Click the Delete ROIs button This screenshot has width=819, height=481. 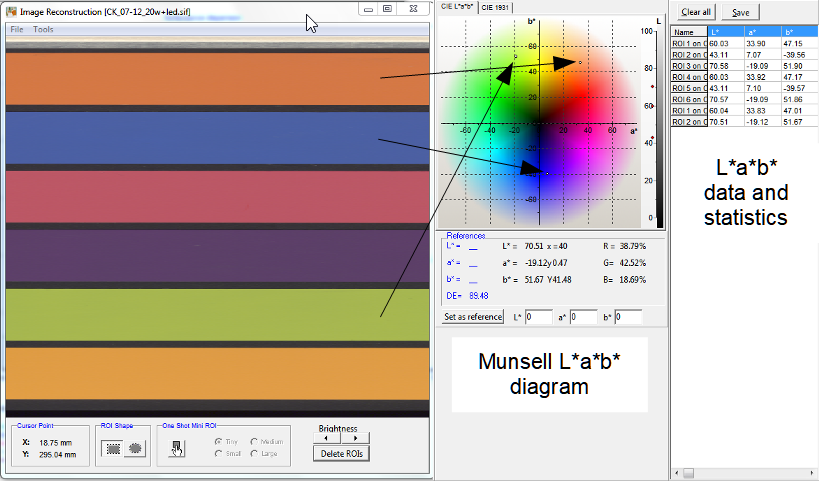(x=340, y=454)
